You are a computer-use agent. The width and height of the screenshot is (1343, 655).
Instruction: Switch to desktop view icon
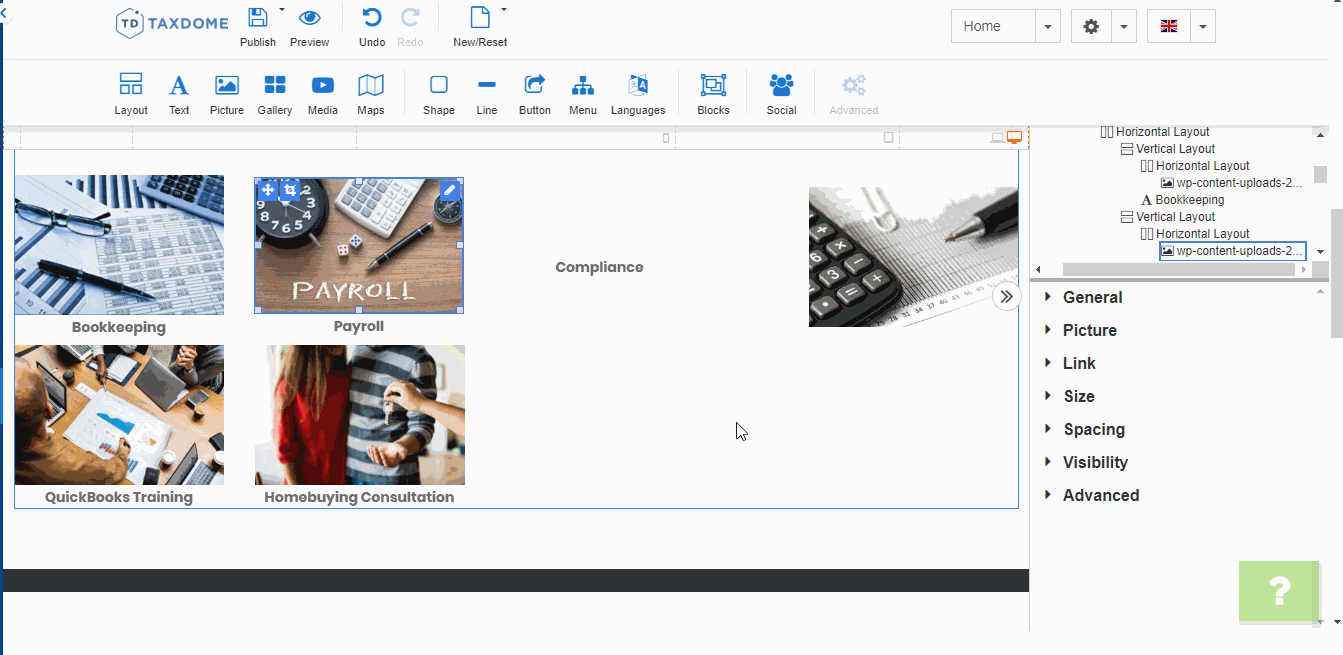[1014, 138]
